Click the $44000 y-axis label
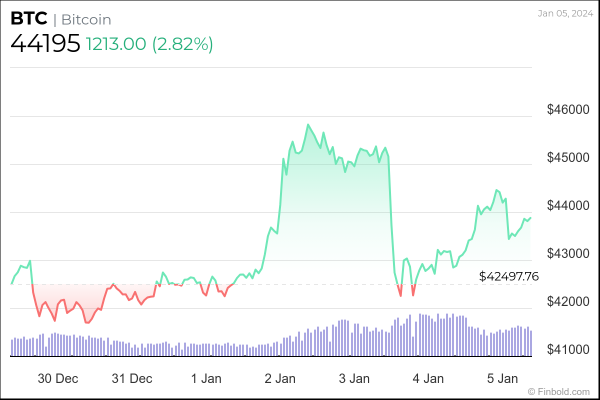600x400 pixels. pos(565,205)
